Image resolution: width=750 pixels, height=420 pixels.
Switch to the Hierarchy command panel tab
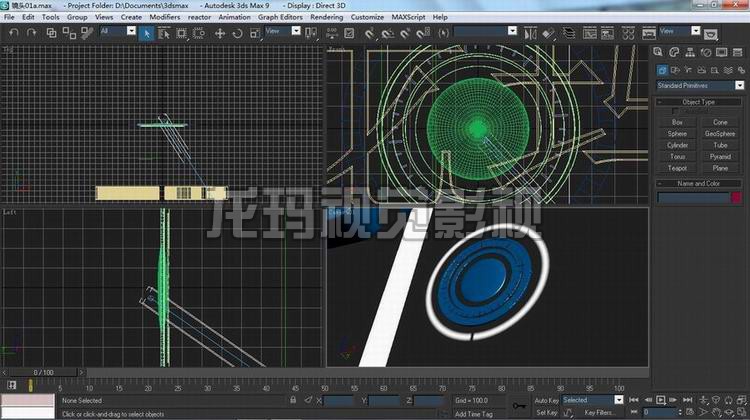point(690,52)
